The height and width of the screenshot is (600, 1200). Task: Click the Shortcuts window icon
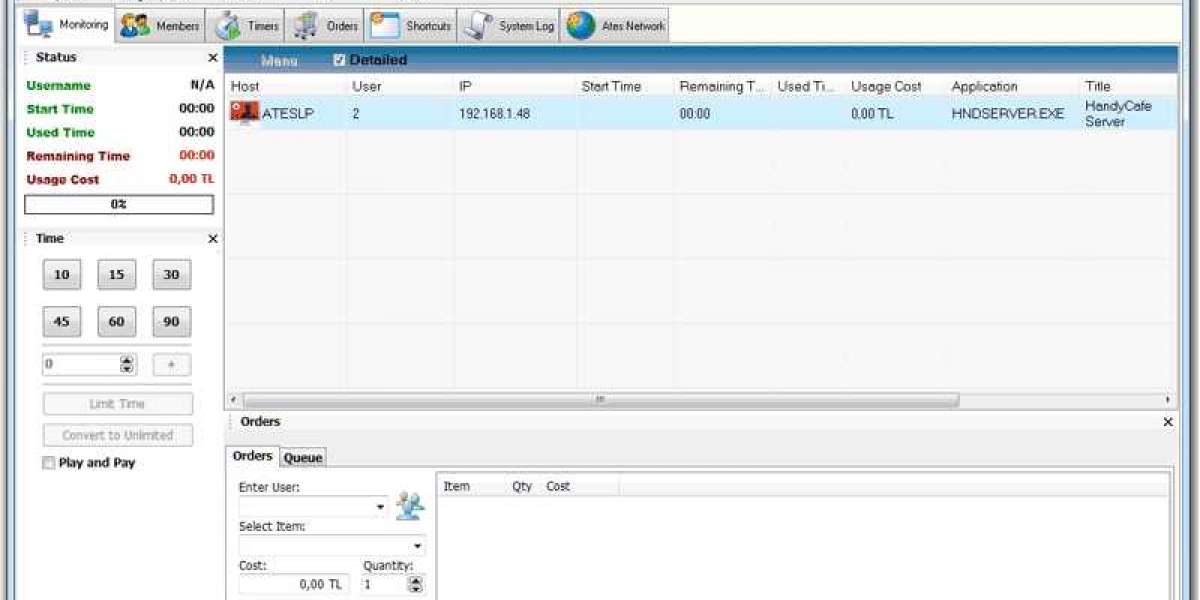[x=385, y=26]
